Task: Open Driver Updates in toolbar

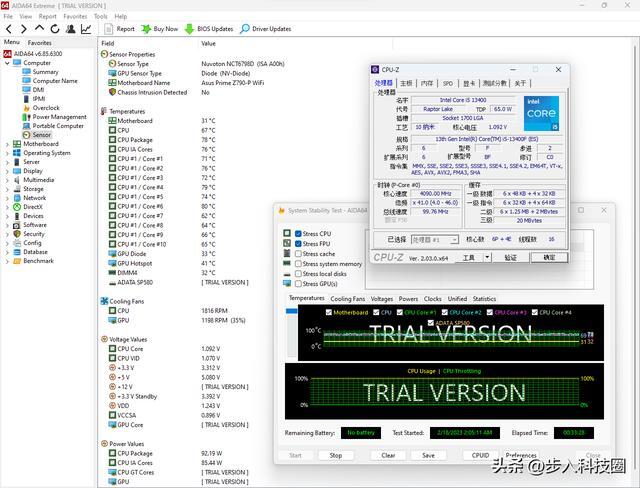Action: click(266, 29)
